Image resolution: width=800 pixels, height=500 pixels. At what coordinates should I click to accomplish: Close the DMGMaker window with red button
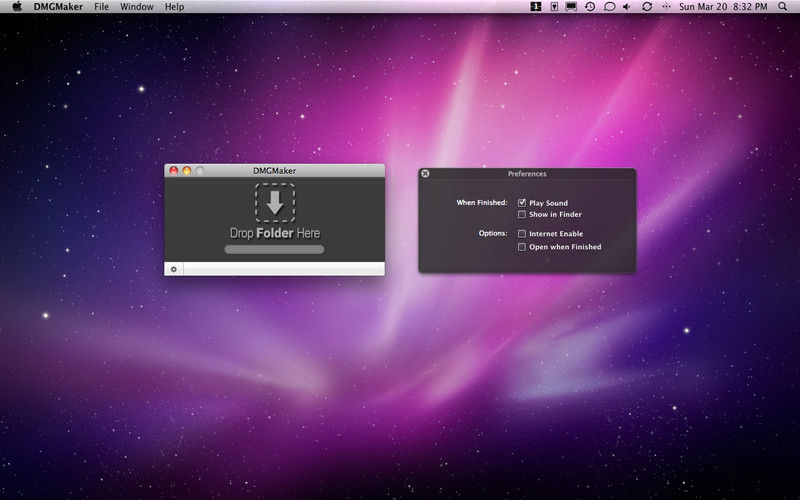173,170
